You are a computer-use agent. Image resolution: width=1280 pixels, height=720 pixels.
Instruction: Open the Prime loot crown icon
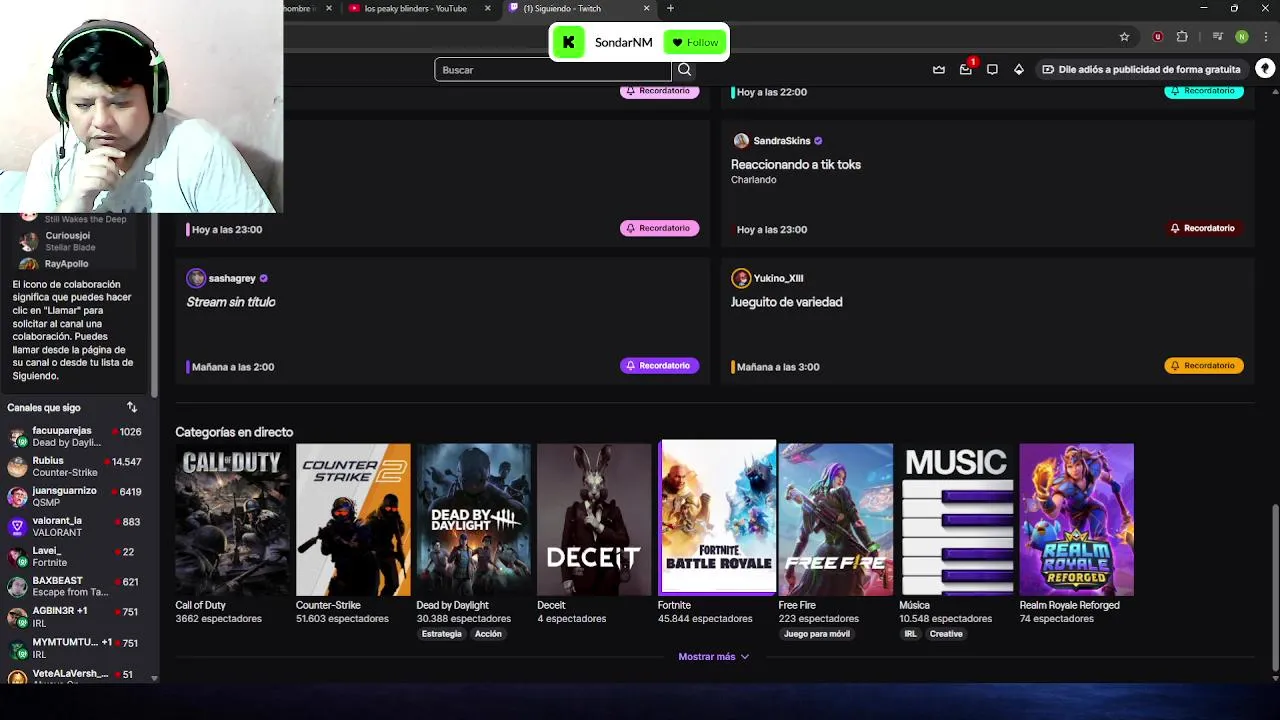(939, 69)
